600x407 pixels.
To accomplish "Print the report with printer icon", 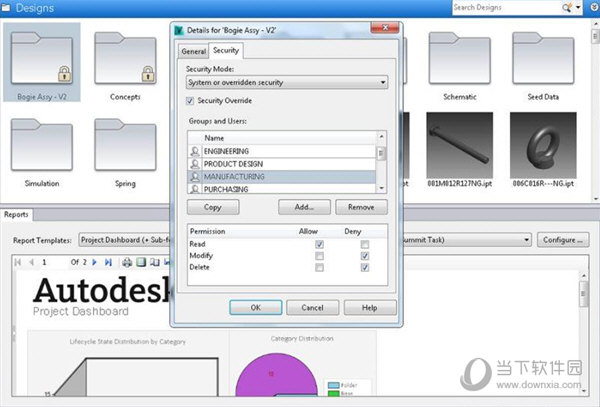I will pyautogui.click(x=127, y=262).
